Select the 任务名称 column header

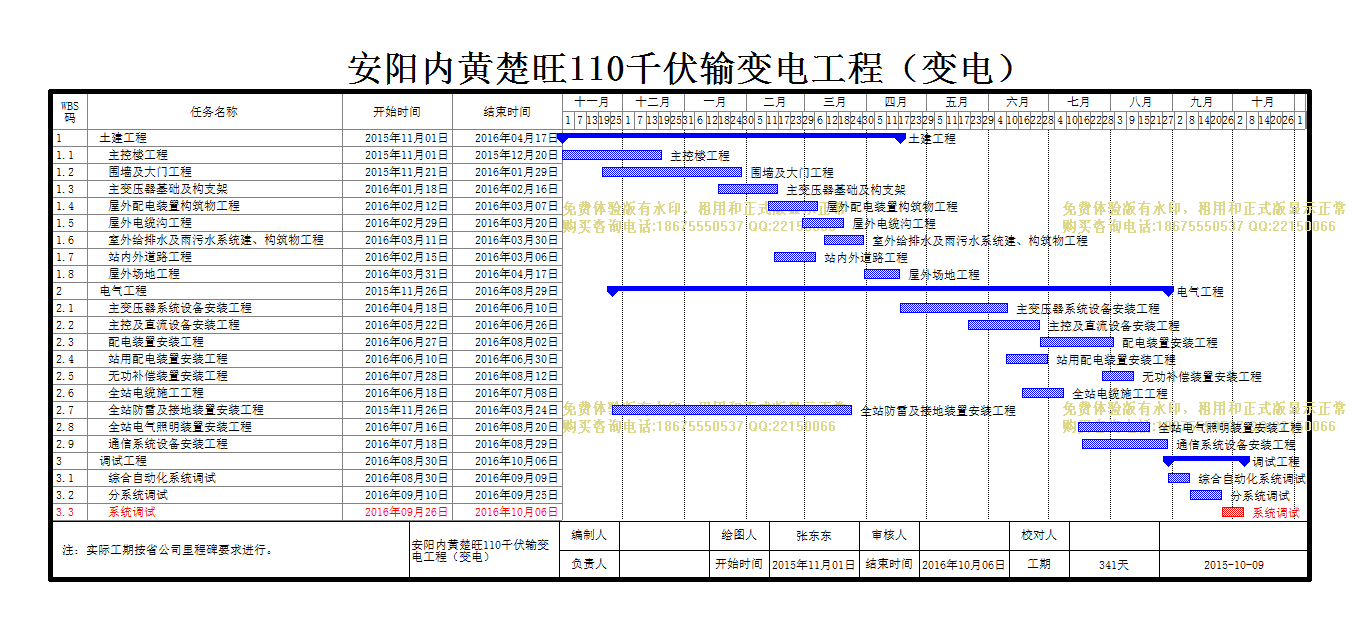tap(214, 112)
